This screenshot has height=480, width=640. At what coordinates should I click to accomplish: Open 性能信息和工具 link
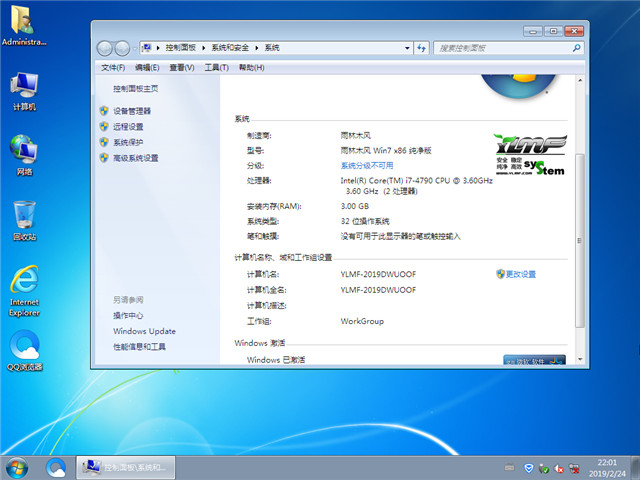pyautogui.click(x=139, y=347)
